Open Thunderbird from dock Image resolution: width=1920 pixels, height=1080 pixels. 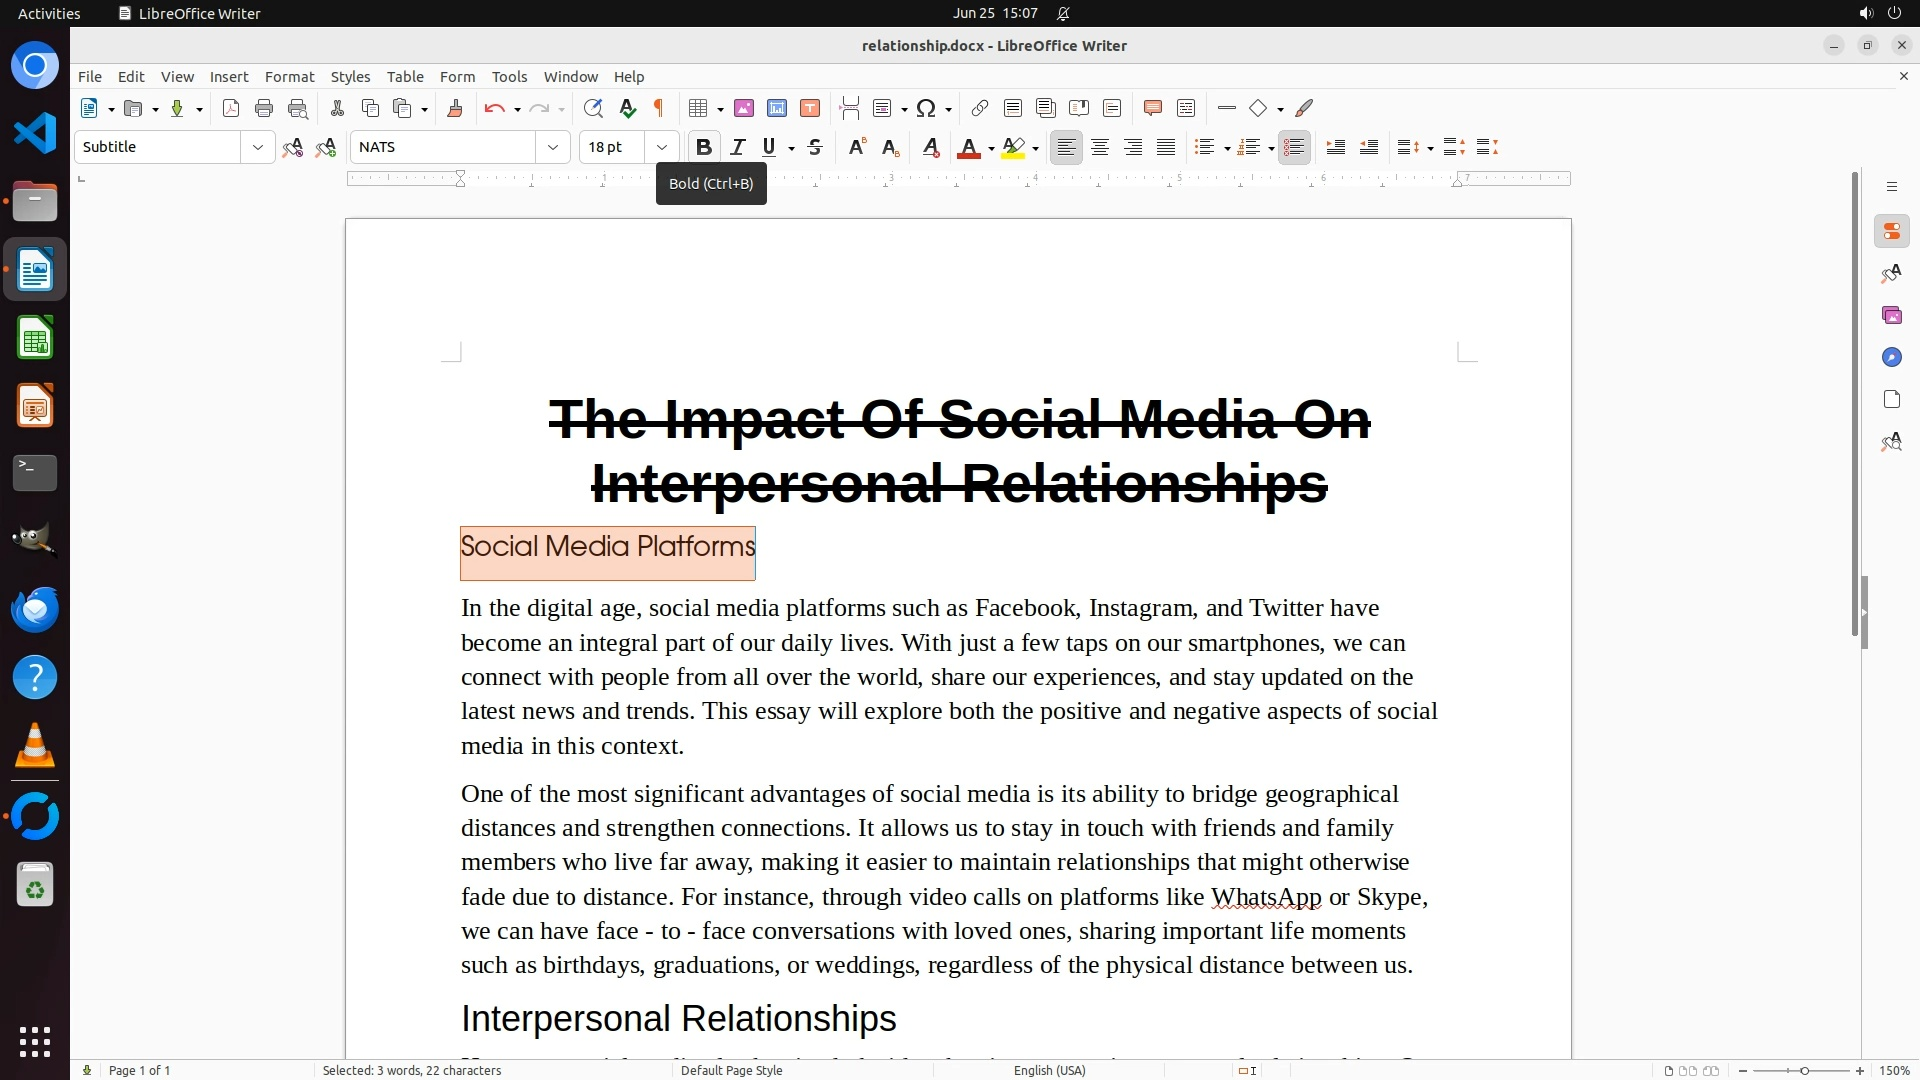click(x=35, y=610)
